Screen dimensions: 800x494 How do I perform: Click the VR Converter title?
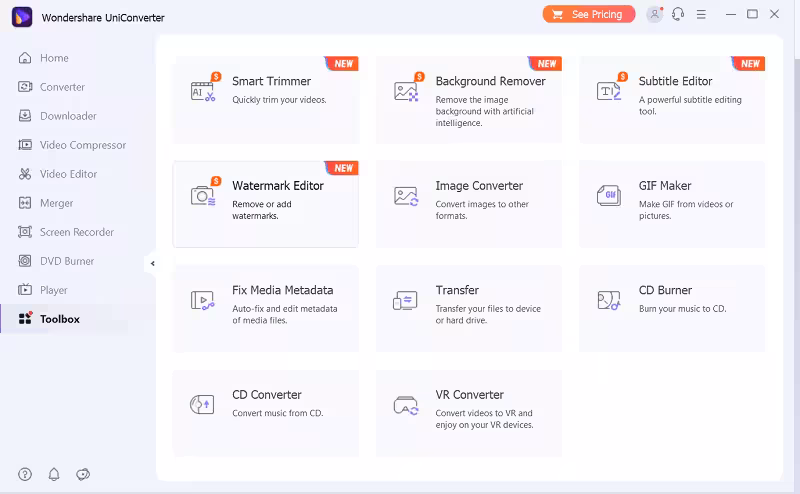click(x=469, y=394)
